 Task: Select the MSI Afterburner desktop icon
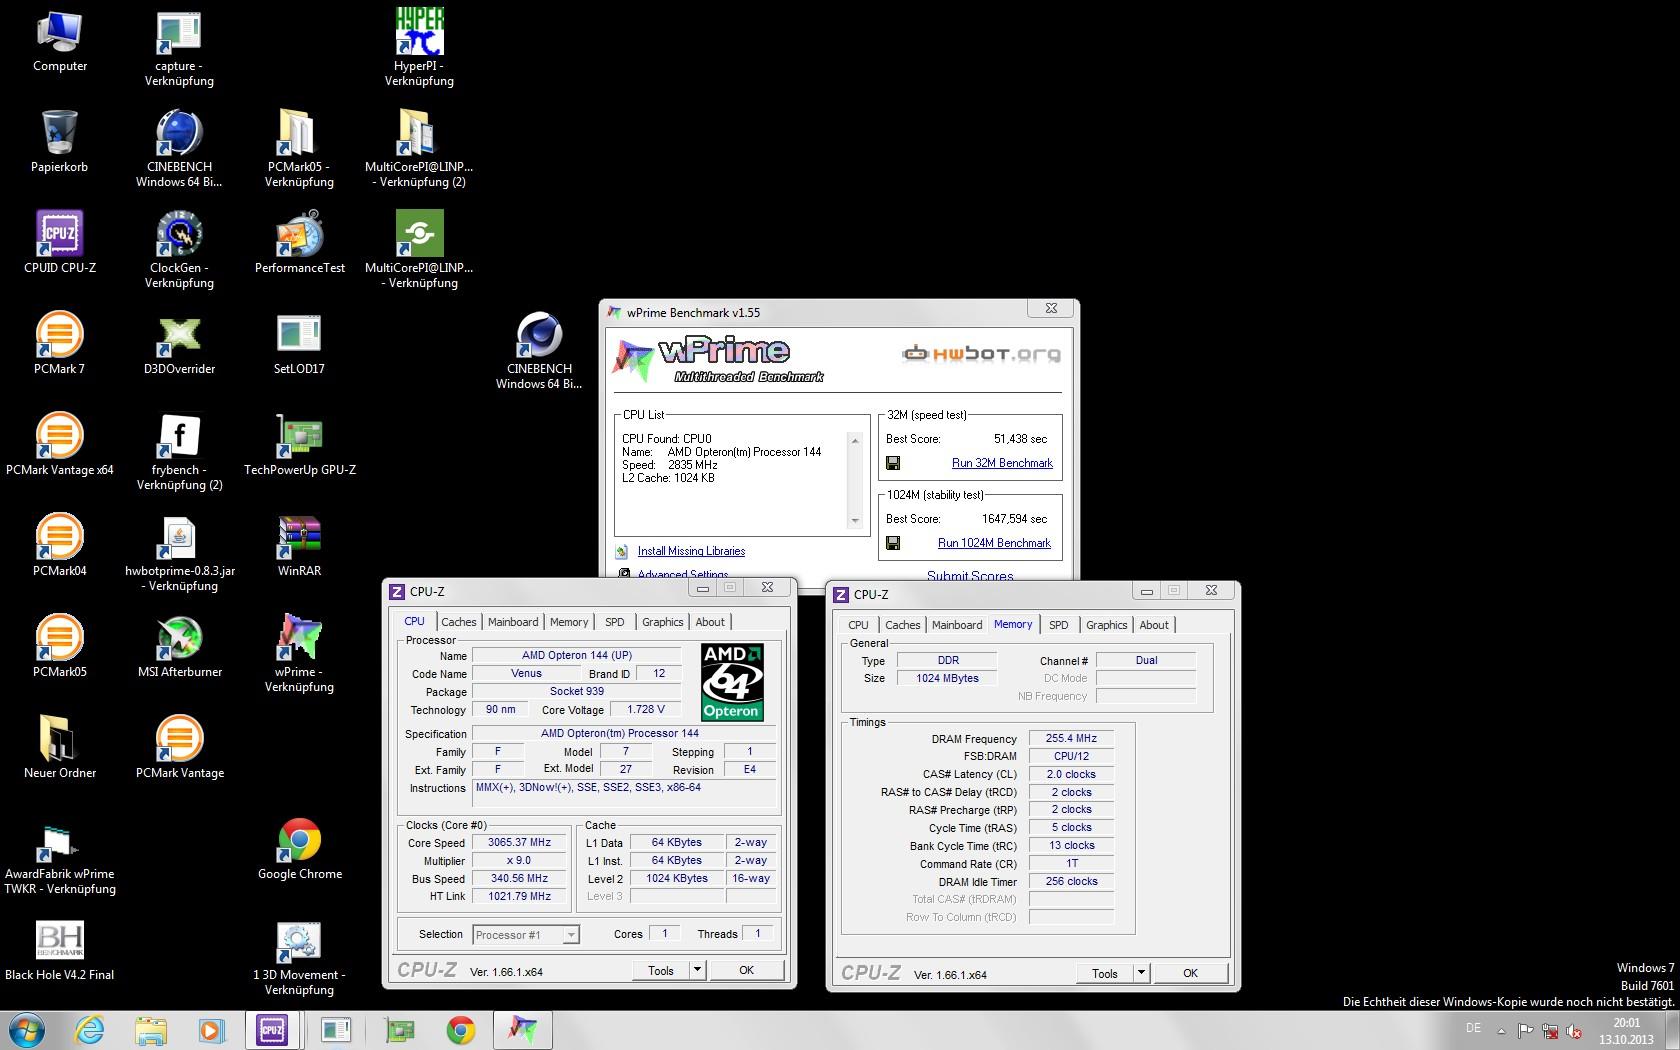(x=180, y=648)
